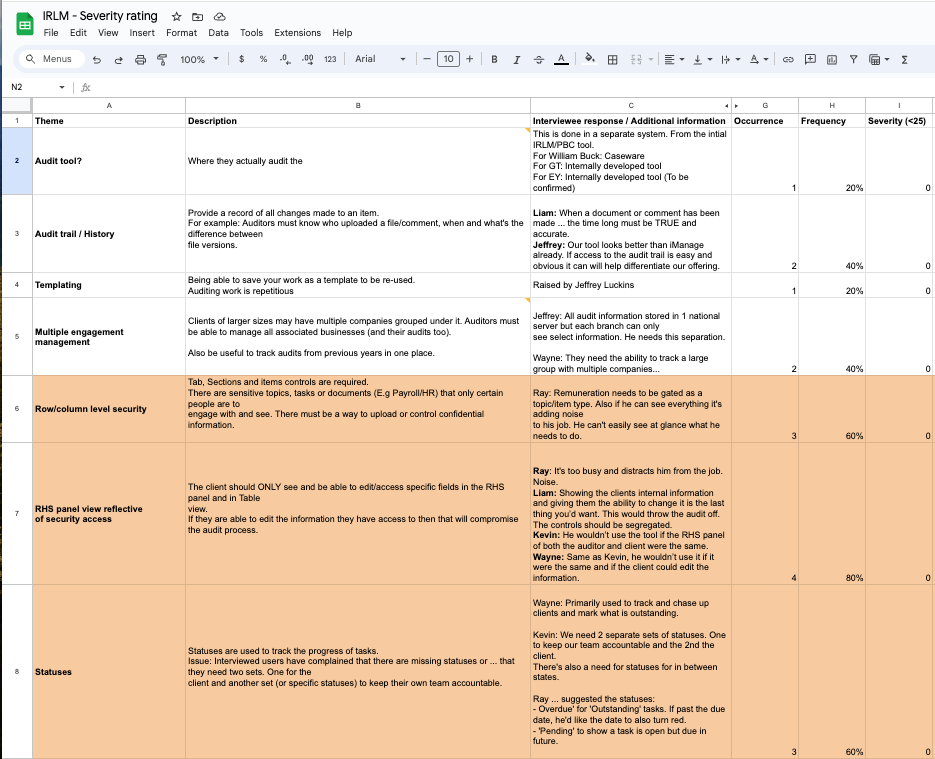The width and height of the screenshot is (935, 759).
Task: Expand hidden columns arrow before column G
Action: 736,106
